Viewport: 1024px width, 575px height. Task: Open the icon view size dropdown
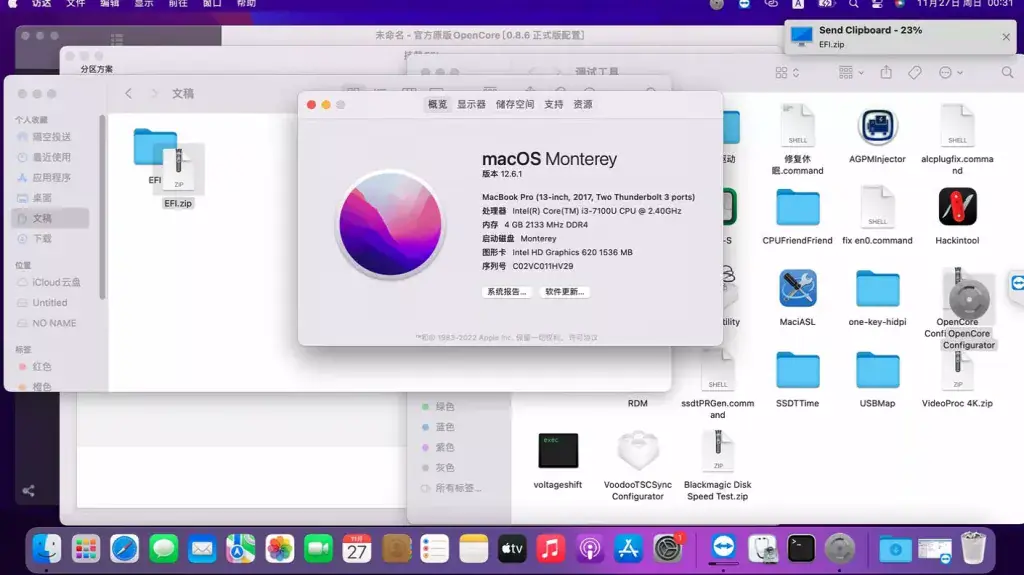(x=787, y=73)
